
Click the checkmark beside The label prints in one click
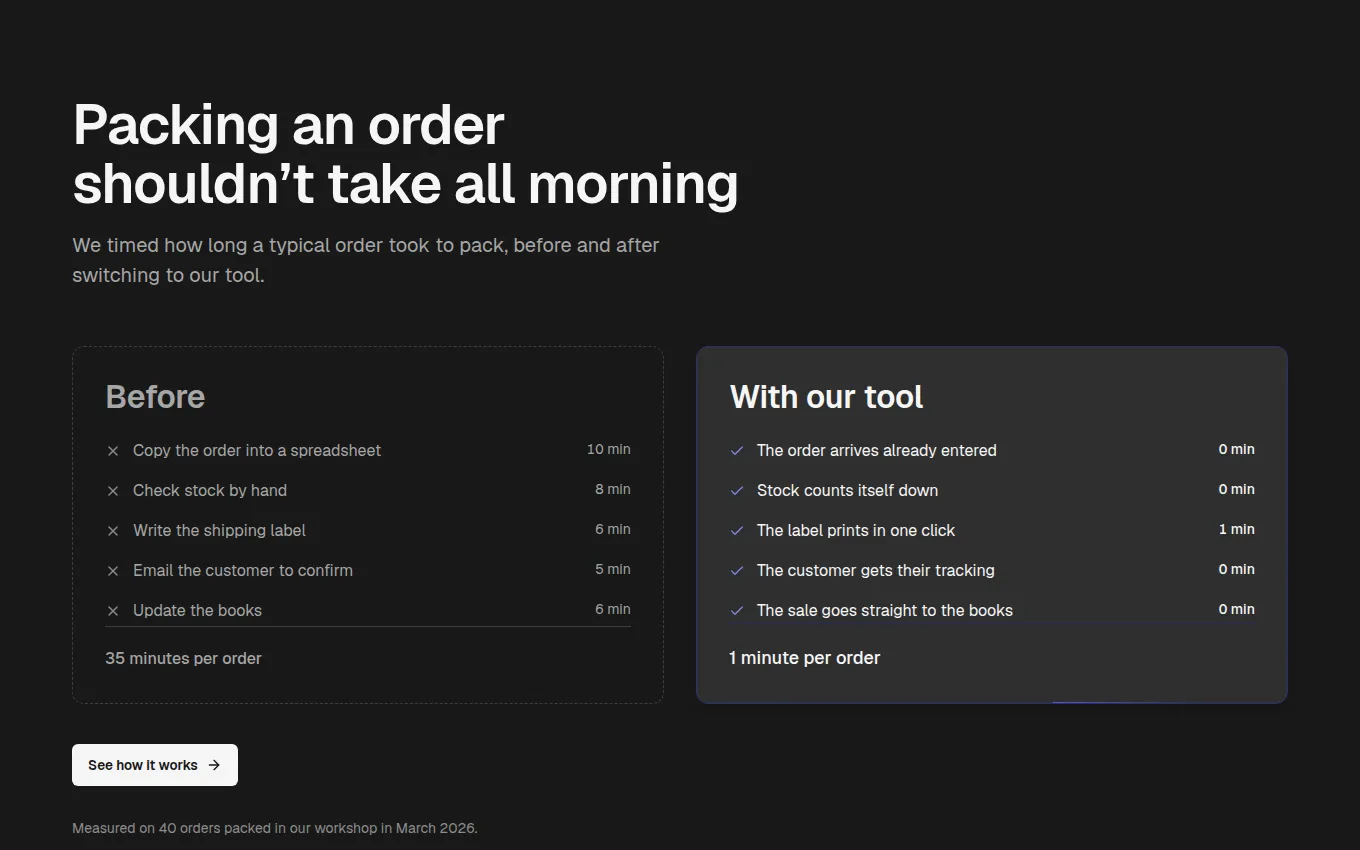(737, 531)
